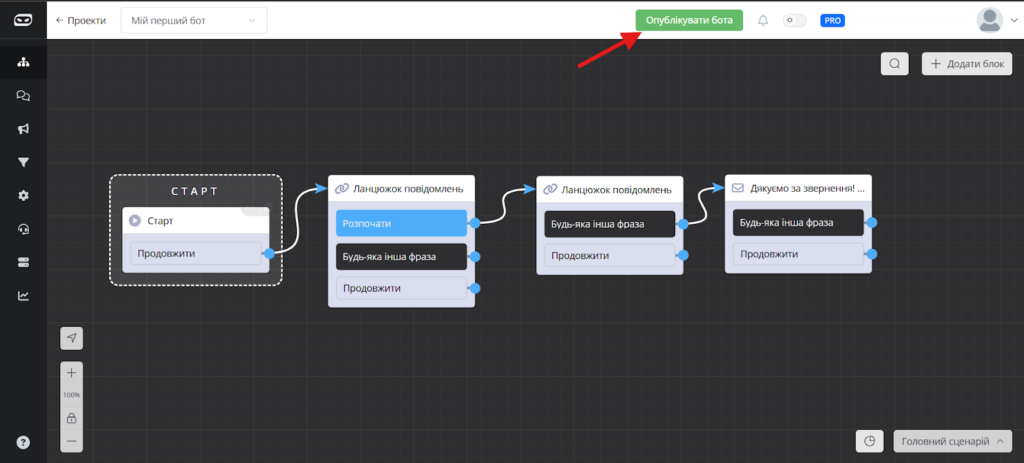Image resolution: width=1024 pixels, height=463 pixels.
Task: Open the funnel filter icon in sidebar
Action: point(23,162)
